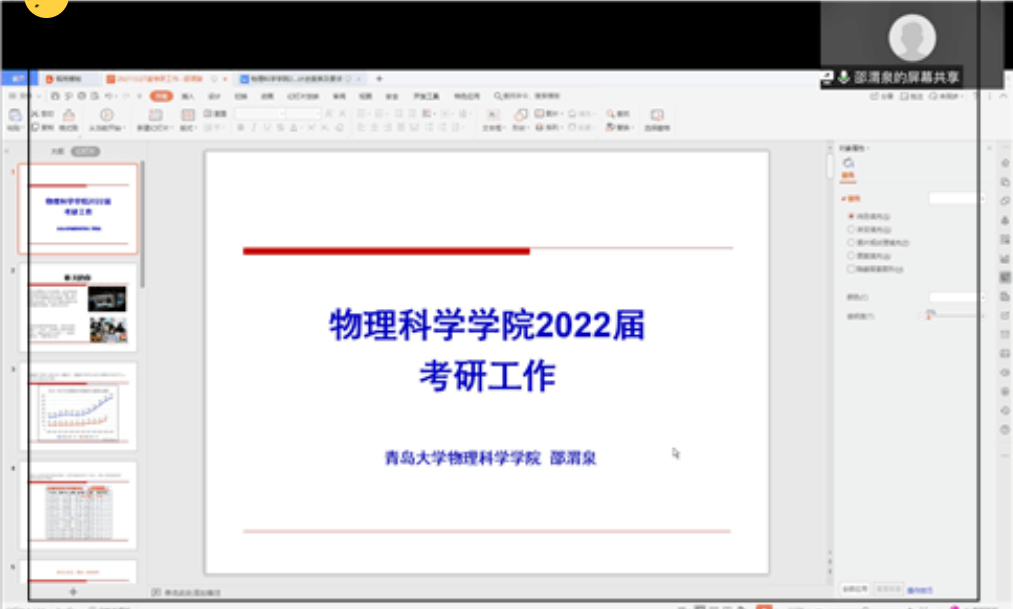Screen dimensions: 1013x609
Task: Click the Format Painter icon in ribbon
Action: pyautogui.click(x=68, y=120)
